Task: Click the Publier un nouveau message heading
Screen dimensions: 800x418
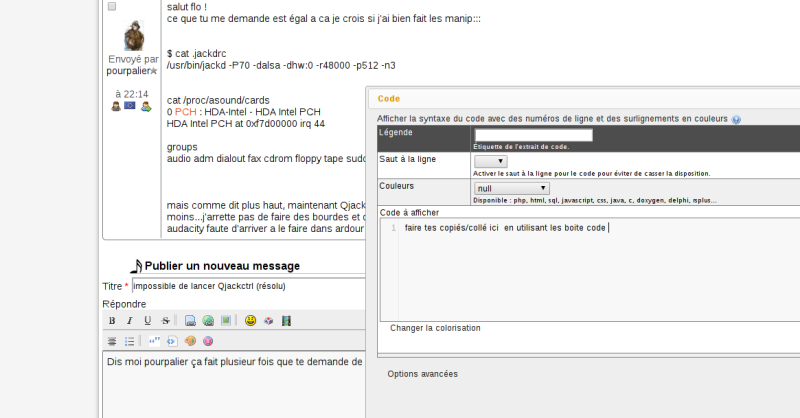Action: click(x=222, y=266)
